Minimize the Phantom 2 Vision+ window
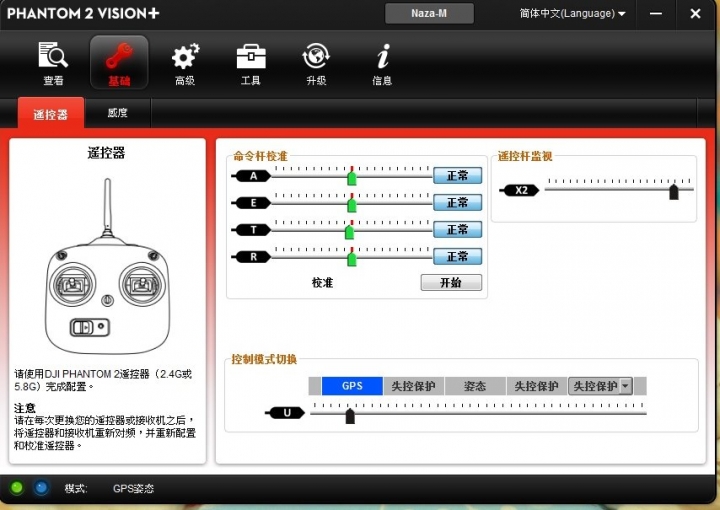Screen dimensions: 720x510 (656, 13)
